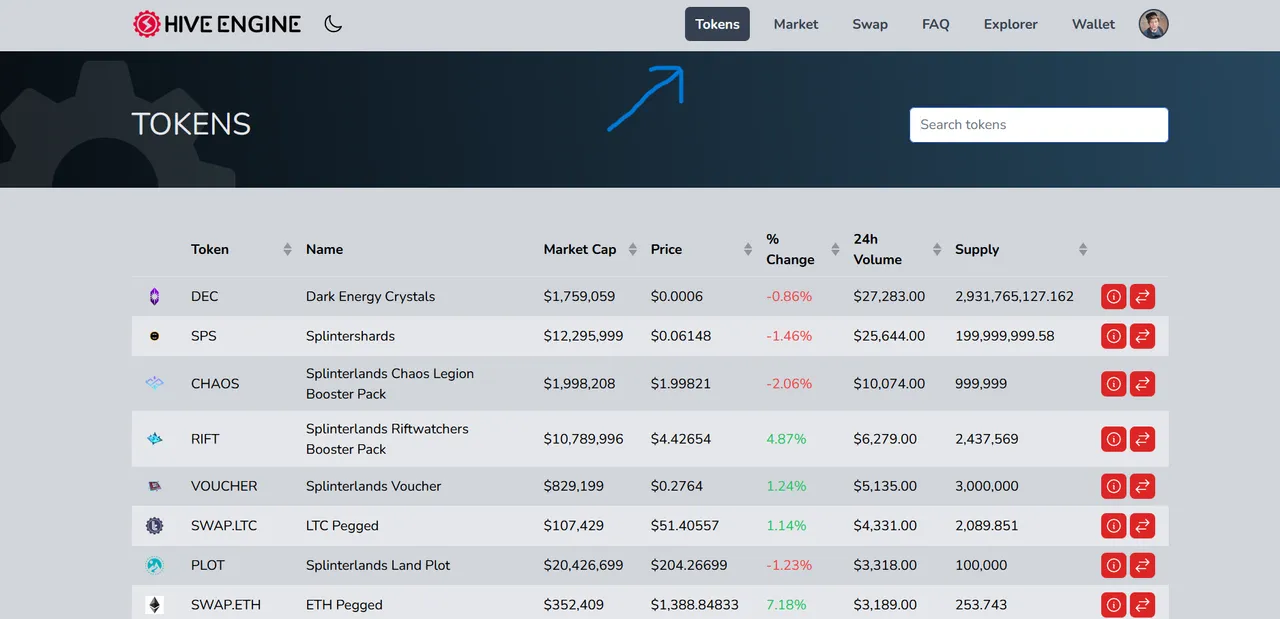Click the Name column header

tap(324, 249)
